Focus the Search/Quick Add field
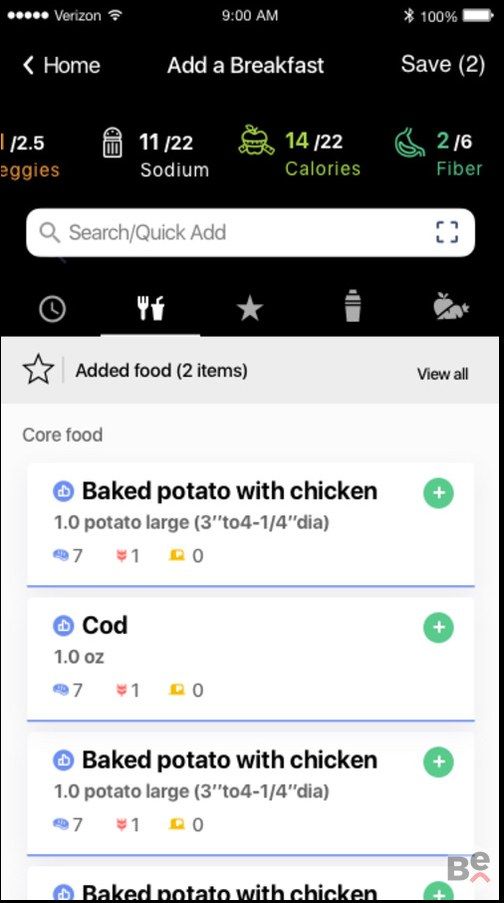The image size is (504, 903). pos(251,233)
